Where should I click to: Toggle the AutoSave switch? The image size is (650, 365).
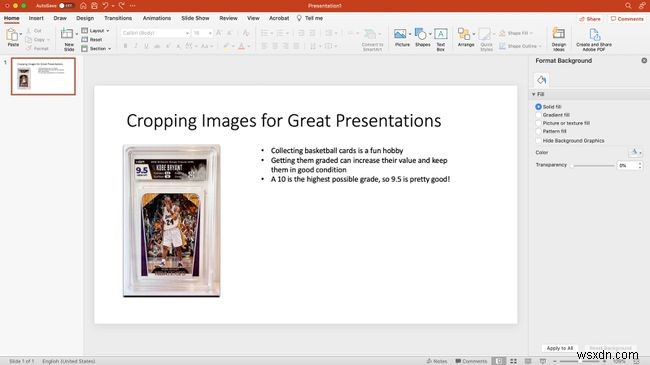coord(66,6)
